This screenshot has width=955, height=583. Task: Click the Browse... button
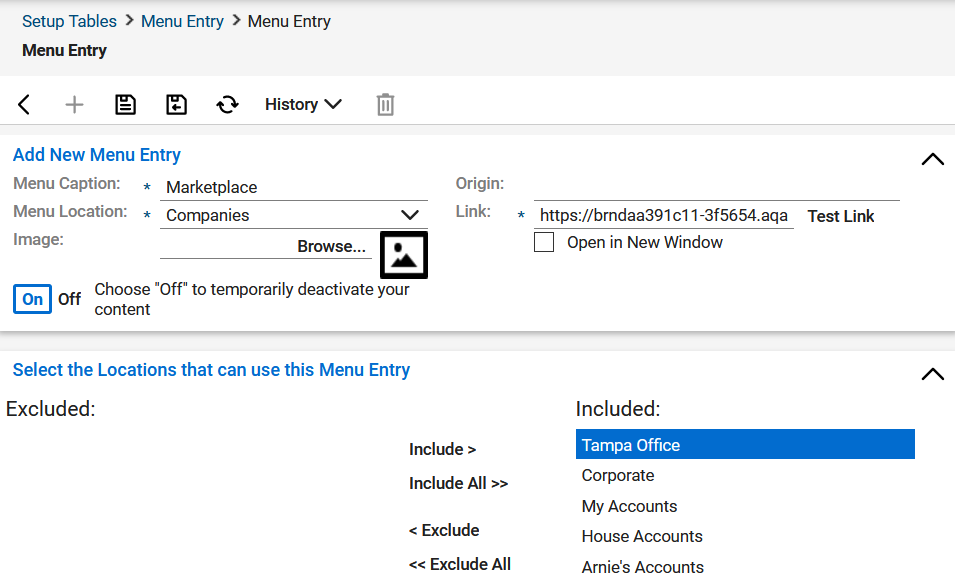coord(331,246)
